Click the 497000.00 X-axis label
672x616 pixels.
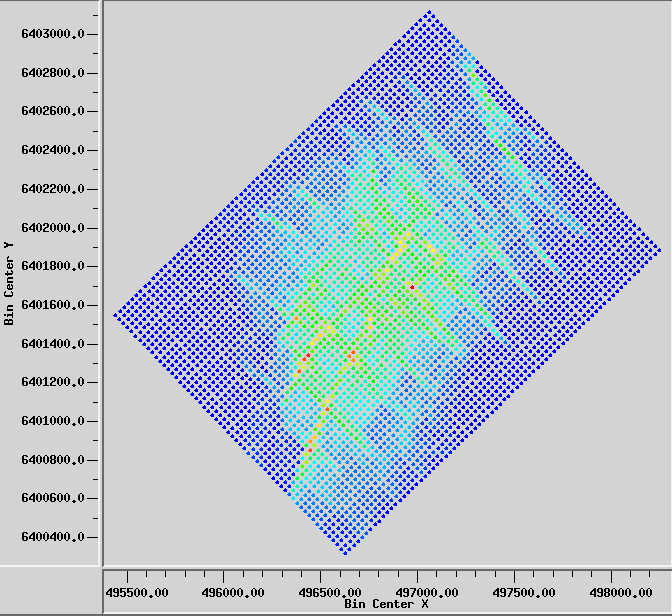pos(427,593)
